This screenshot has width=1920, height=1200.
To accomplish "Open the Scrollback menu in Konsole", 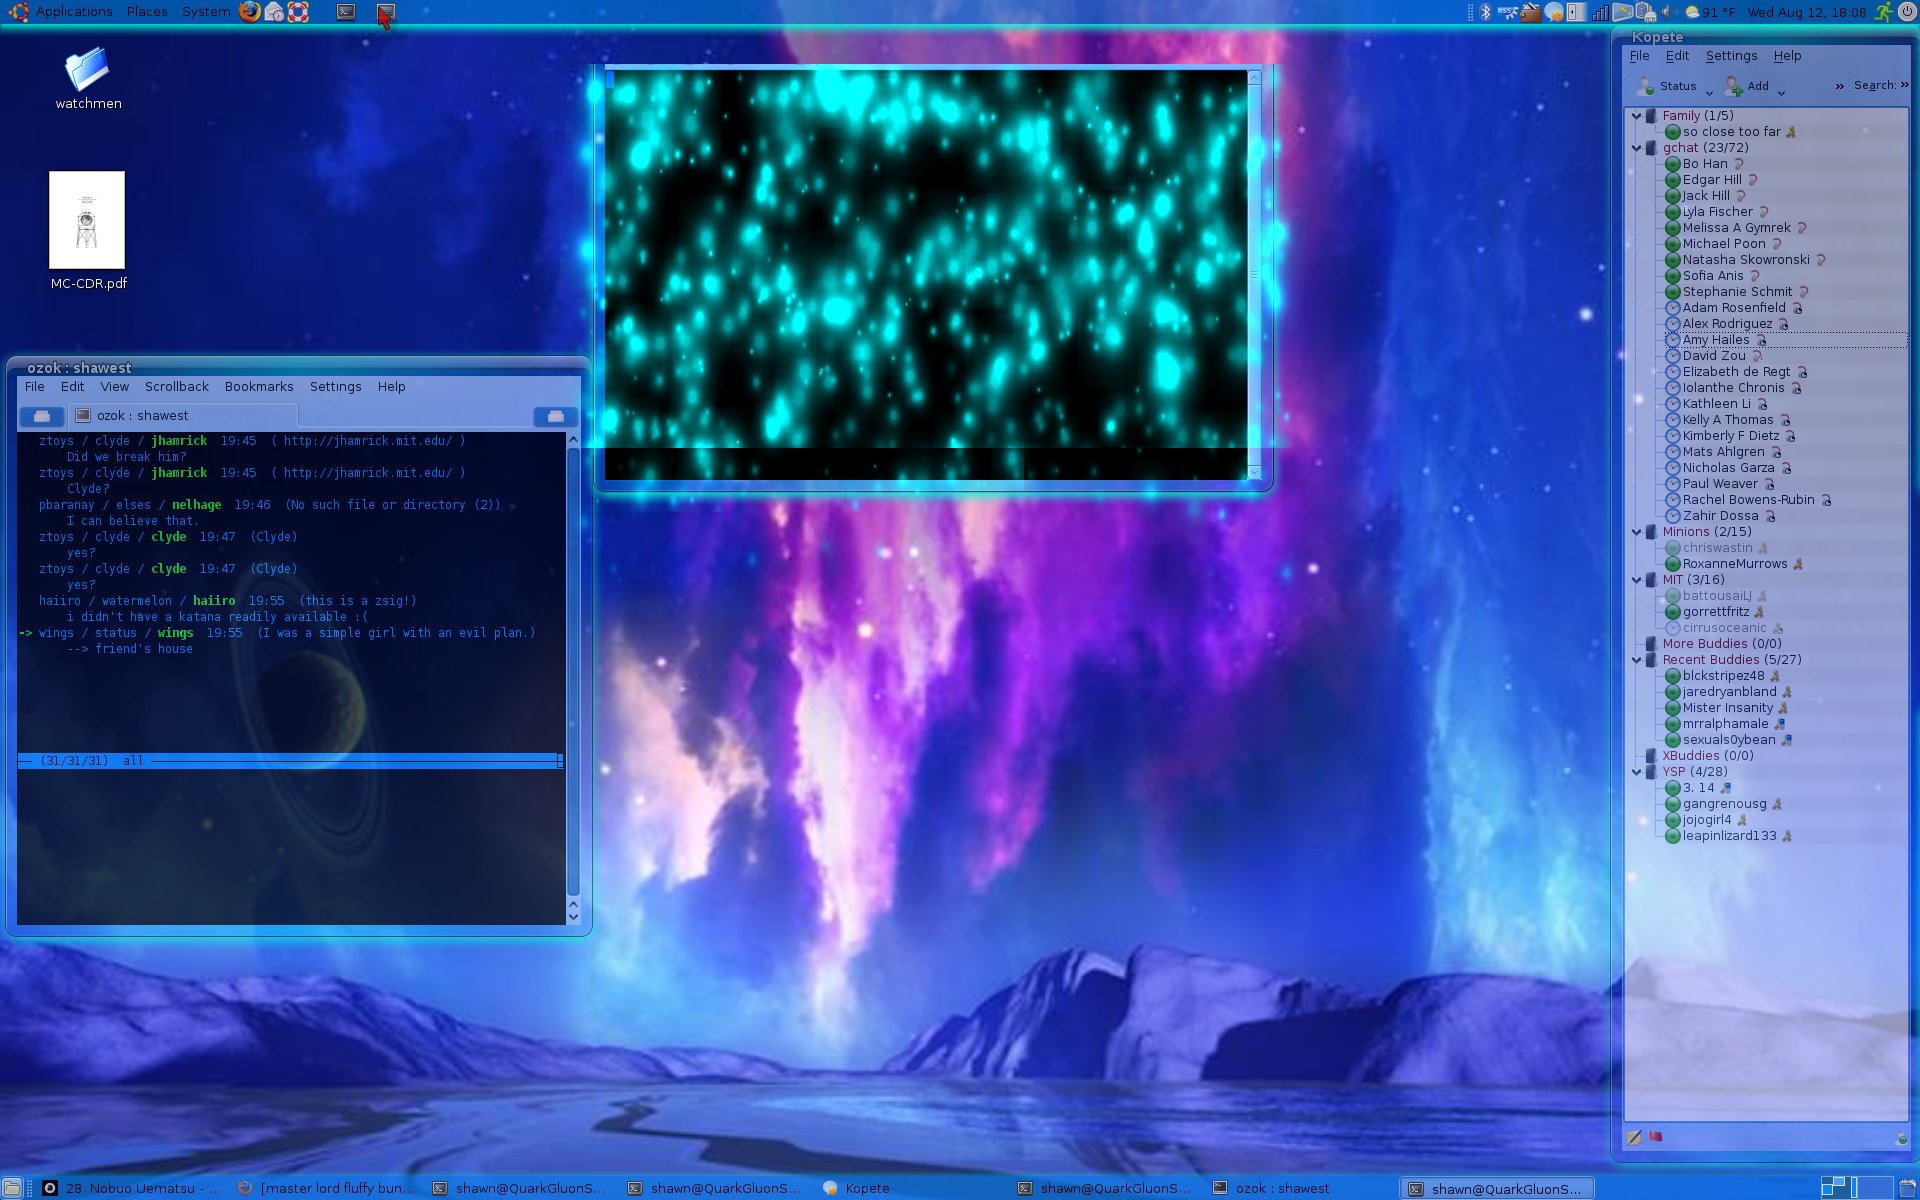I will pyautogui.click(x=176, y=387).
